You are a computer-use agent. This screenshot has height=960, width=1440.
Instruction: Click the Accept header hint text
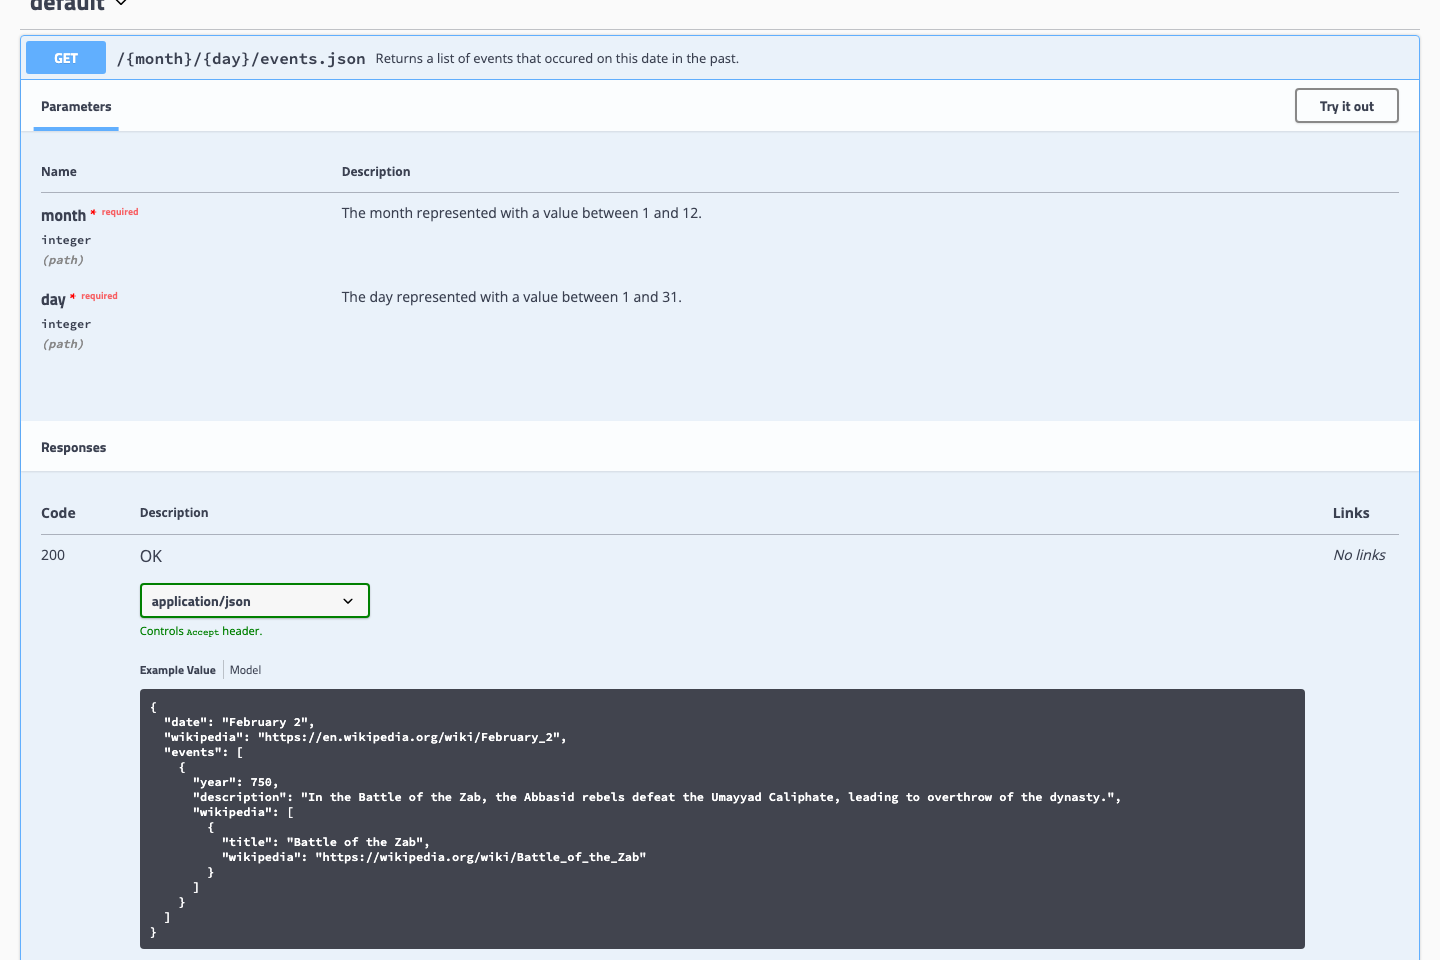[202, 631]
